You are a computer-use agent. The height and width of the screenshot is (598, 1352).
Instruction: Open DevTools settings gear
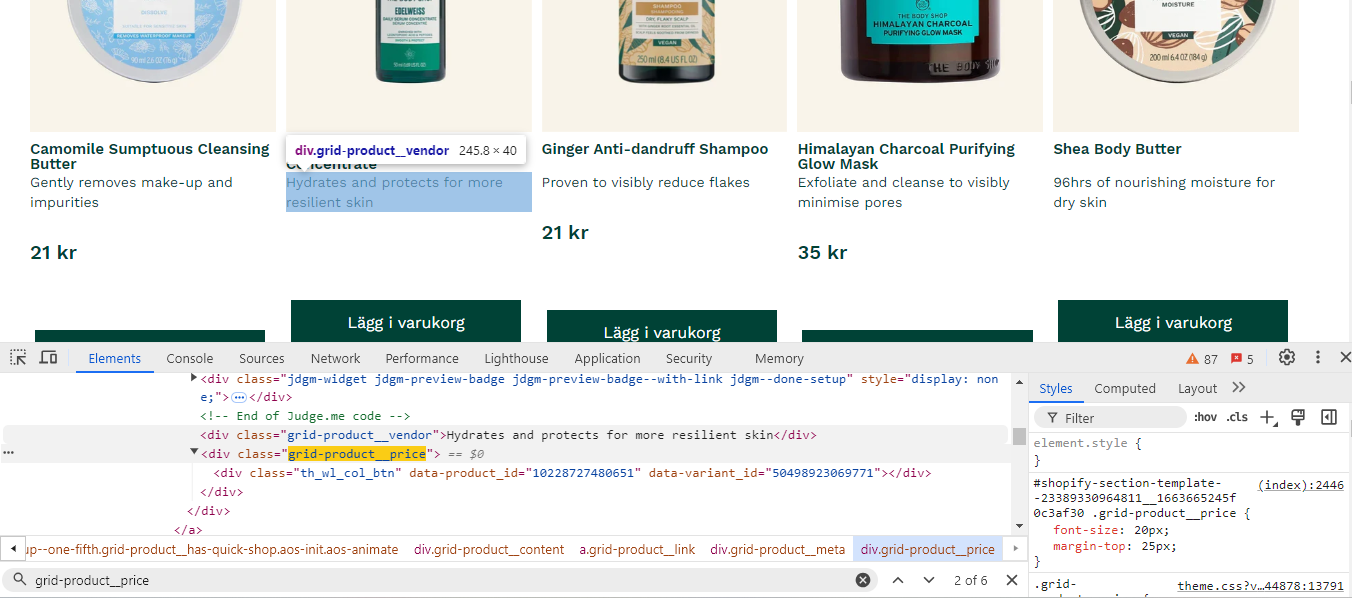(x=1287, y=358)
